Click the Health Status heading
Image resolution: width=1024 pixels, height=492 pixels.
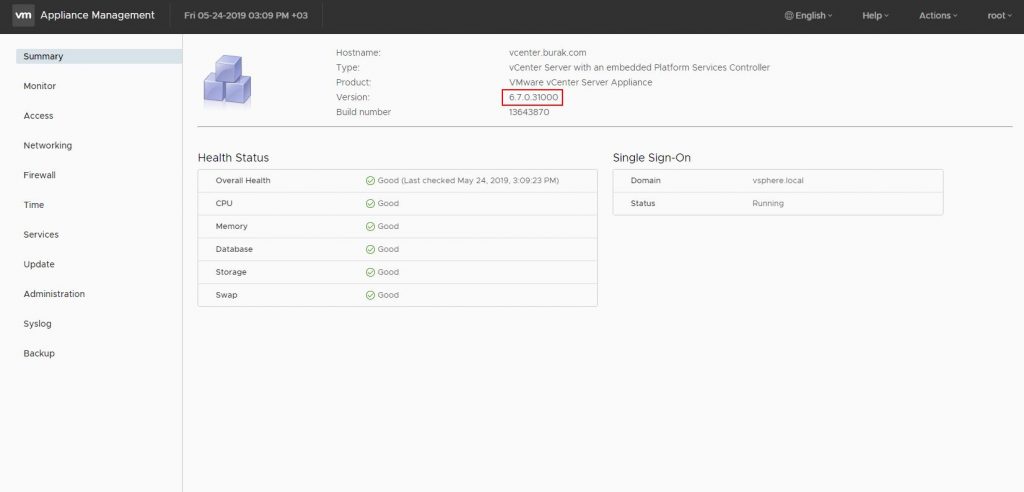click(x=233, y=157)
